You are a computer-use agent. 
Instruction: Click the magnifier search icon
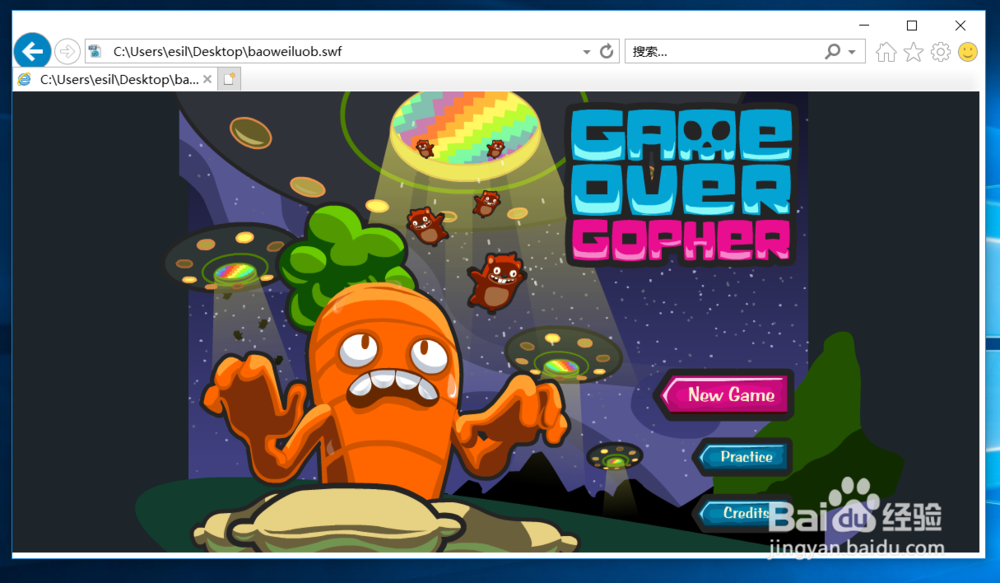pos(832,51)
